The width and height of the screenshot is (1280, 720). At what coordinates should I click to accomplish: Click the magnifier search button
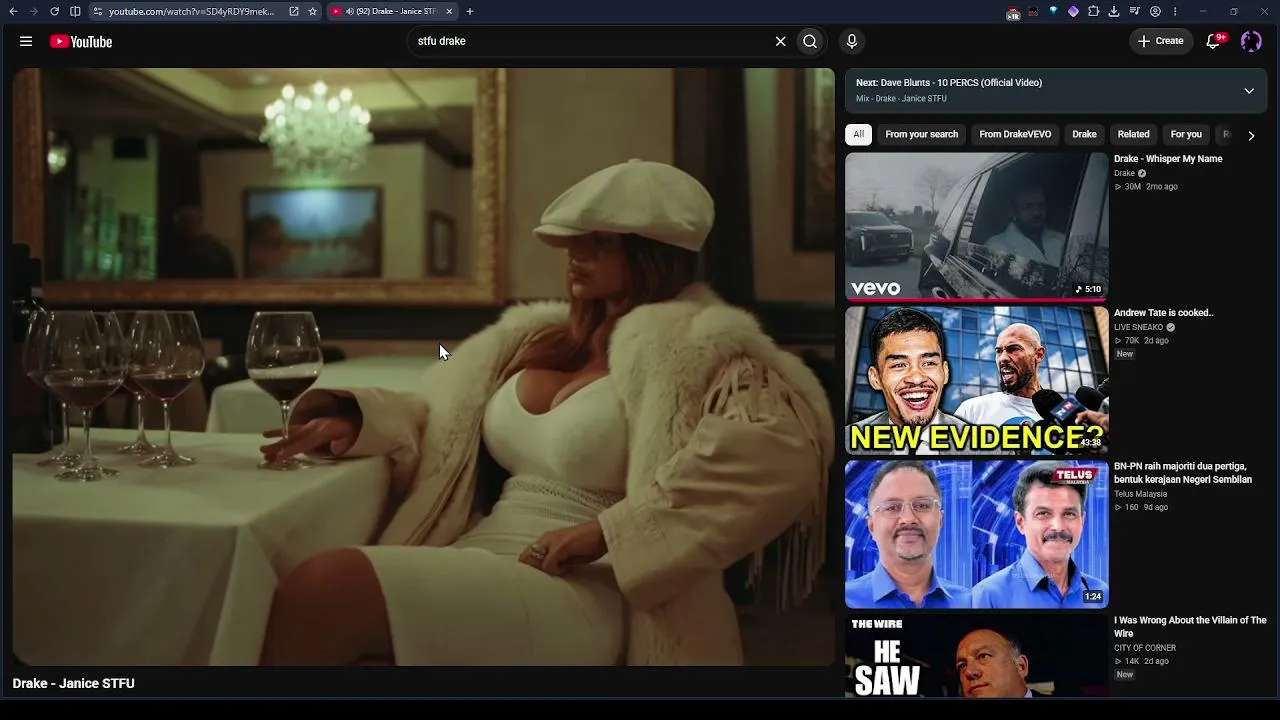(810, 41)
